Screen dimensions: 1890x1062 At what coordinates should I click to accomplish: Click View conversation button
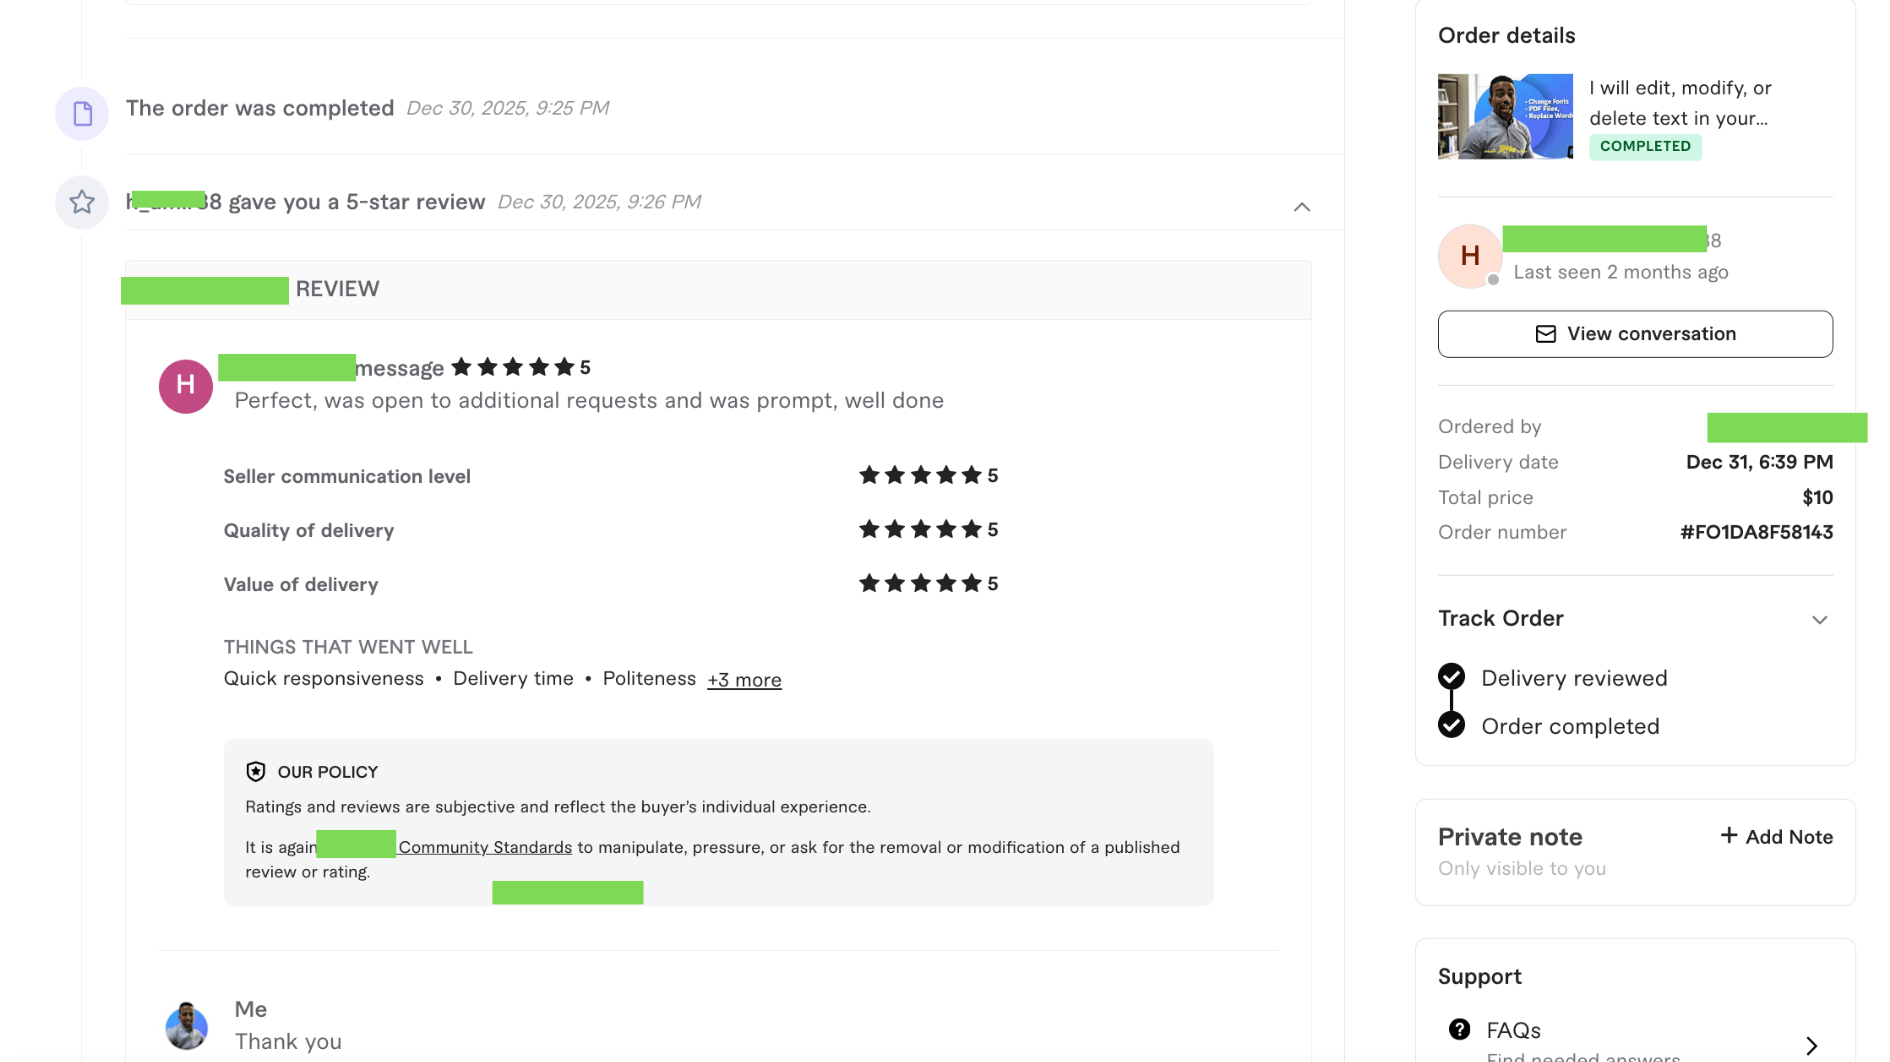(x=1634, y=334)
